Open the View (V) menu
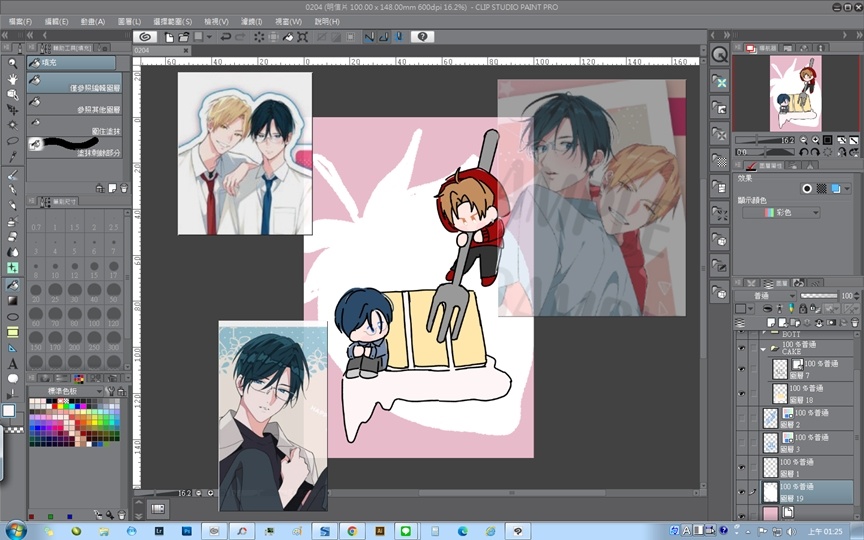This screenshot has width=864, height=540. point(216,21)
